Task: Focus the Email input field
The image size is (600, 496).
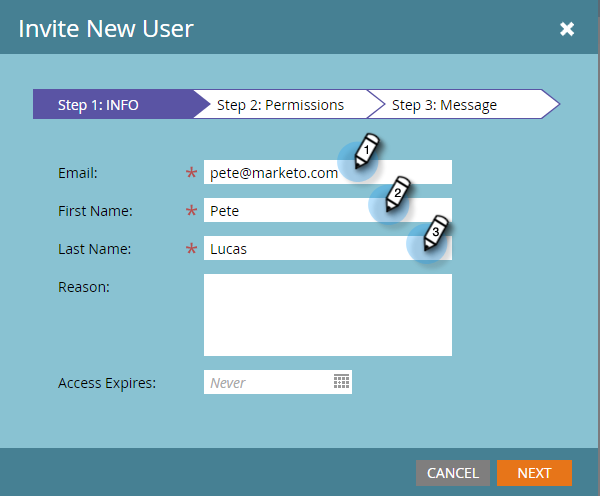Action: click(328, 172)
